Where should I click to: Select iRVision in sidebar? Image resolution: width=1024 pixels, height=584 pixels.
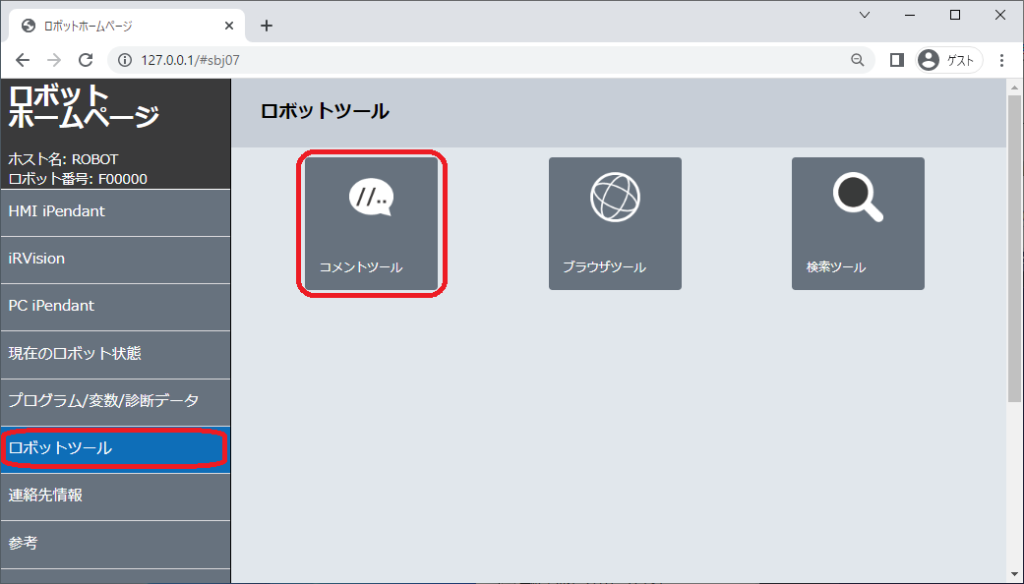click(x=115, y=259)
